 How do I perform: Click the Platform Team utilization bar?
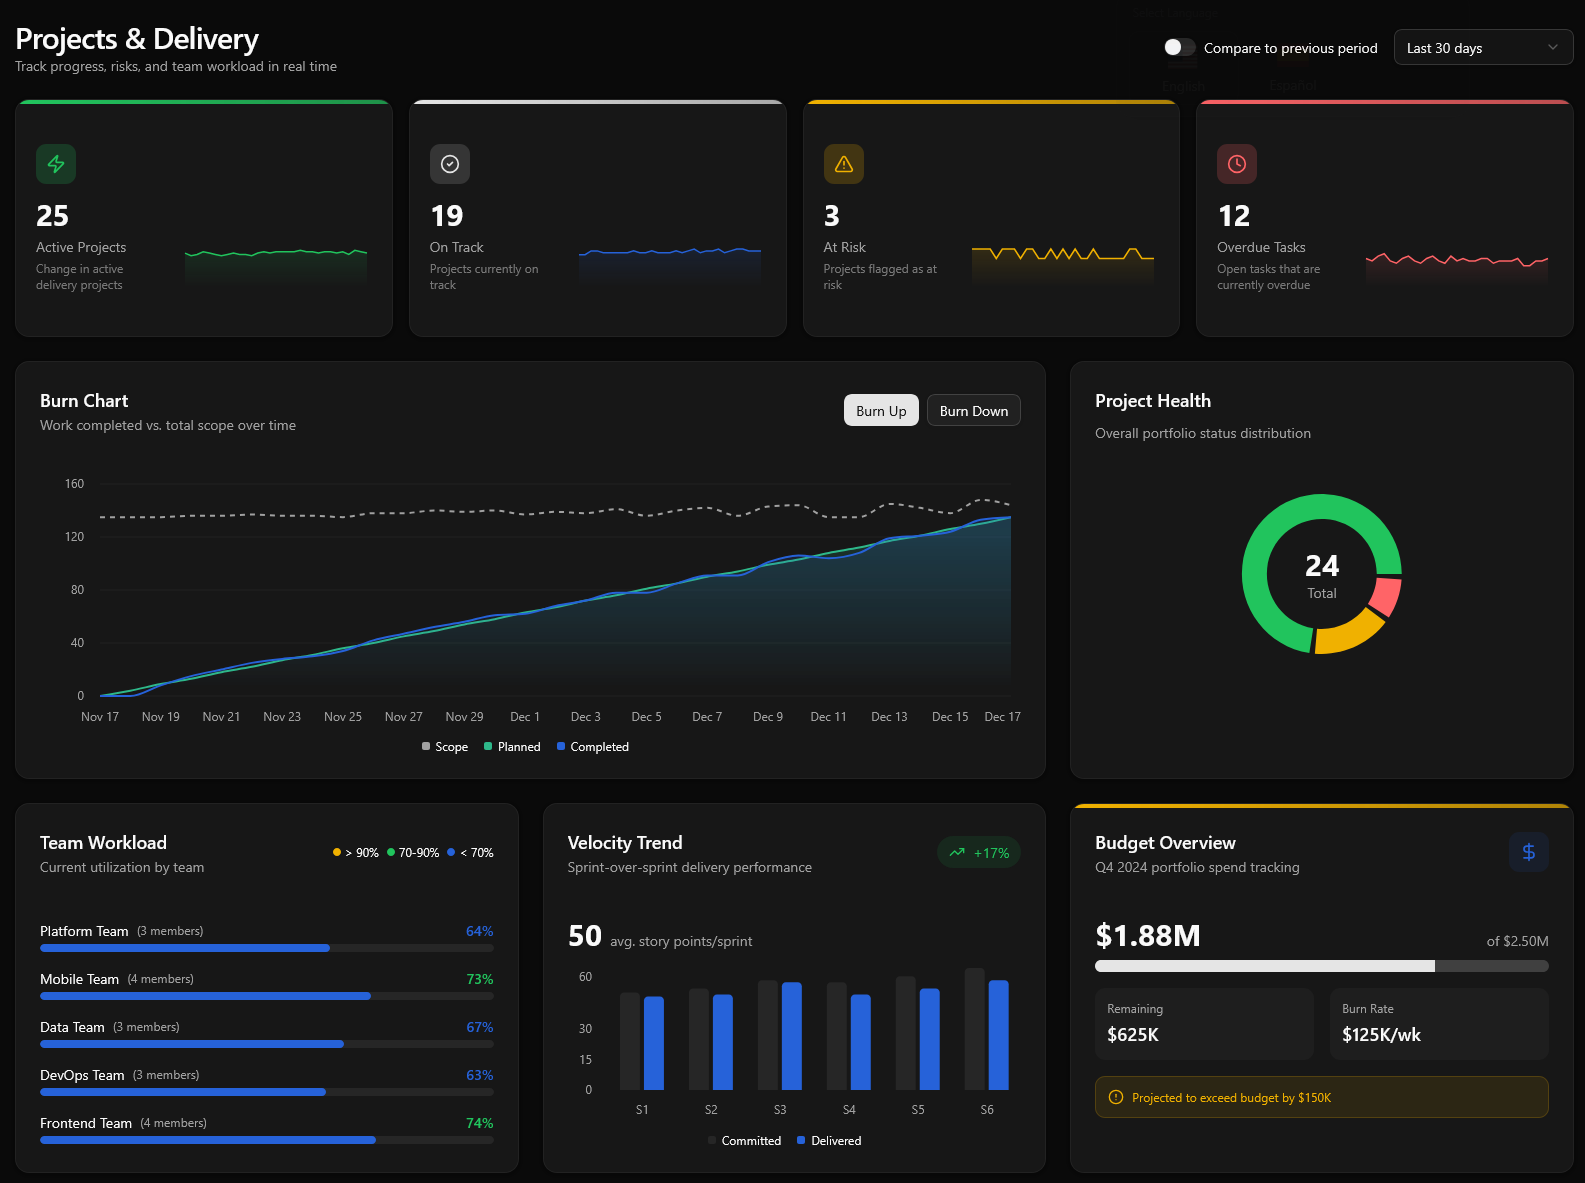[x=267, y=948]
